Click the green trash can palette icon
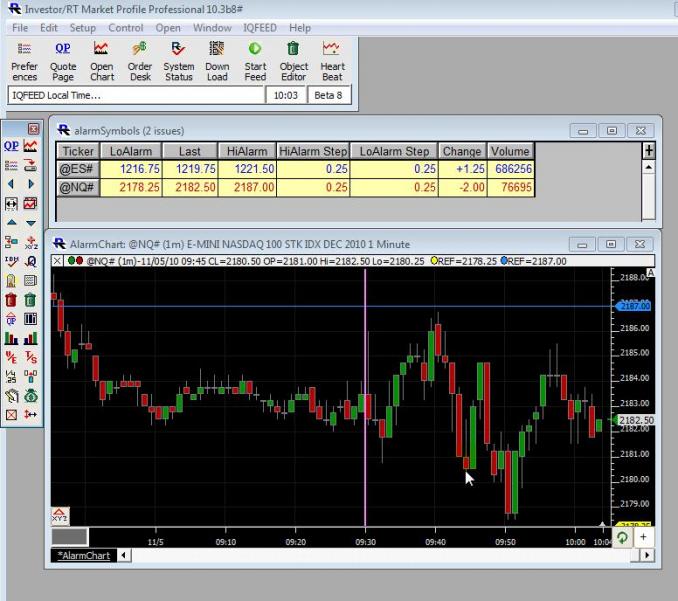This screenshot has height=601, width=678. (30, 300)
